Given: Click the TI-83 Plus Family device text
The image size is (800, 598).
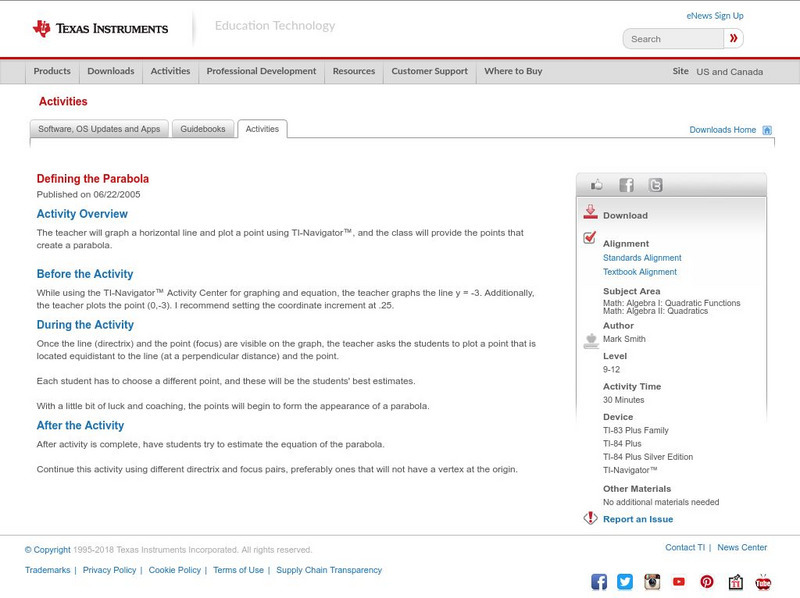Looking at the screenshot, I should point(636,430).
